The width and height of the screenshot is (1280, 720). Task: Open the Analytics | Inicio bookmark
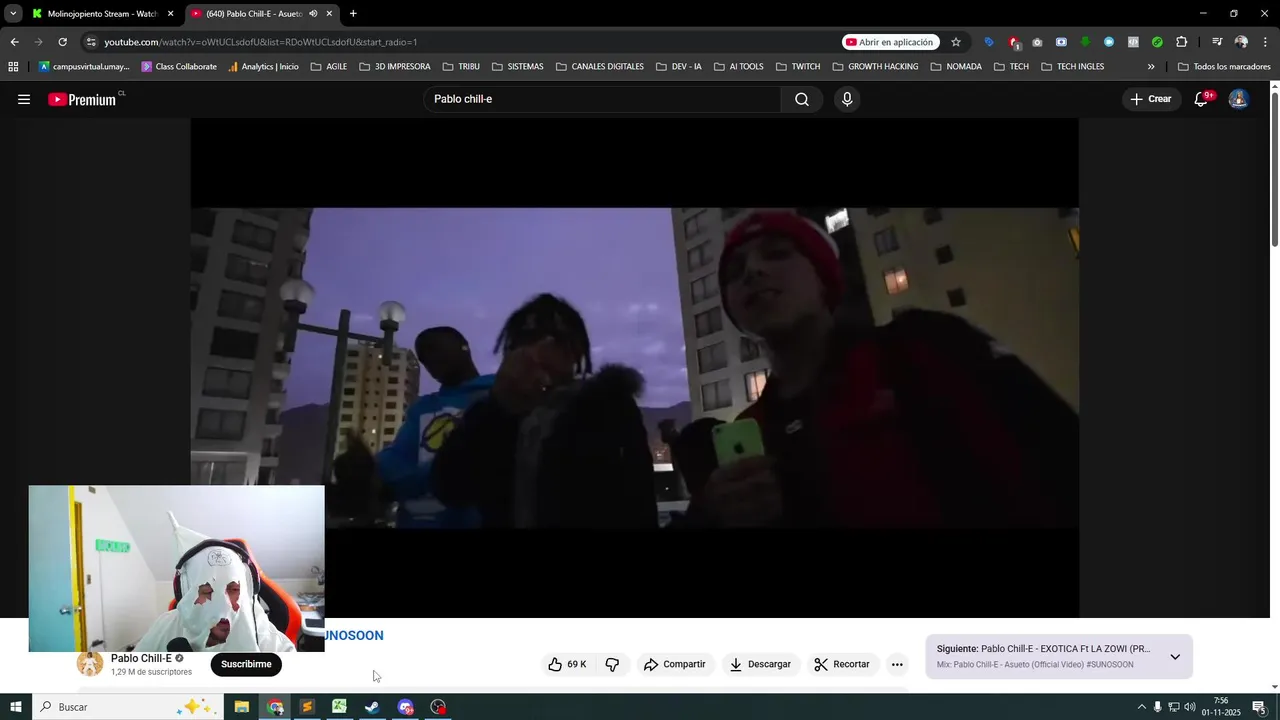[x=263, y=67]
